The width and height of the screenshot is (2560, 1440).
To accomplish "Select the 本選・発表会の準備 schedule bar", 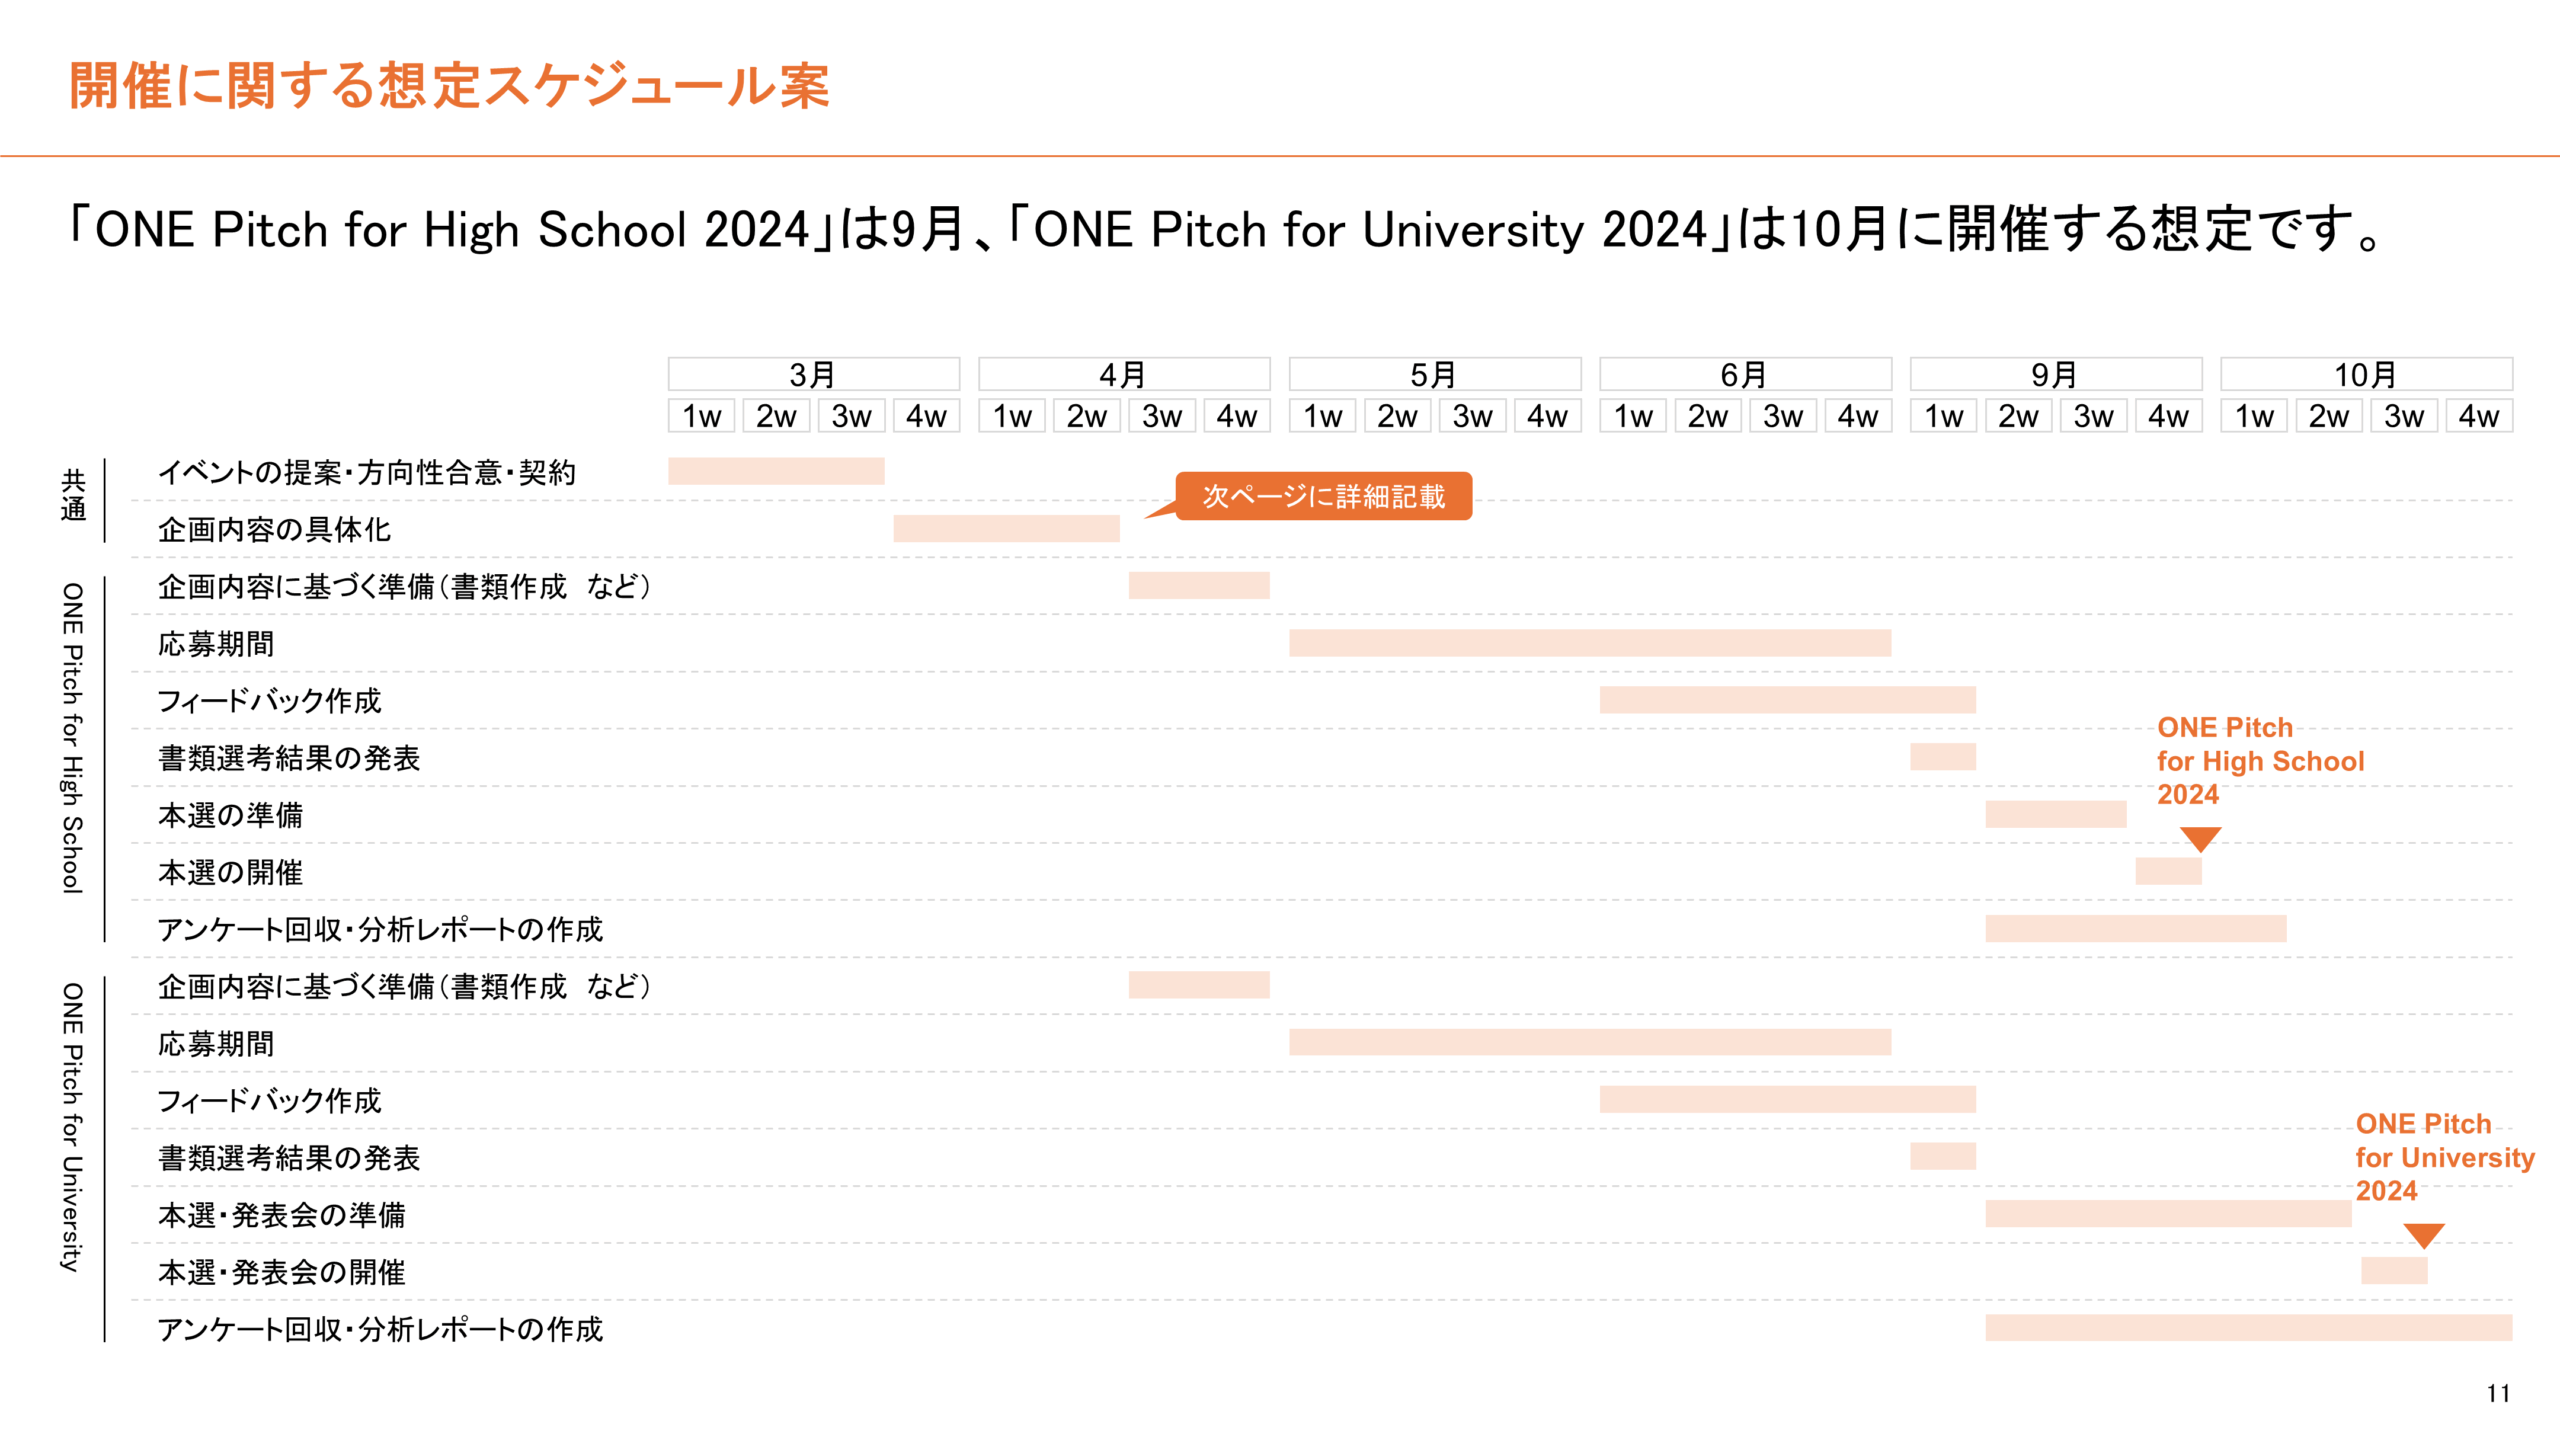I will [x=2168, y=1213].
